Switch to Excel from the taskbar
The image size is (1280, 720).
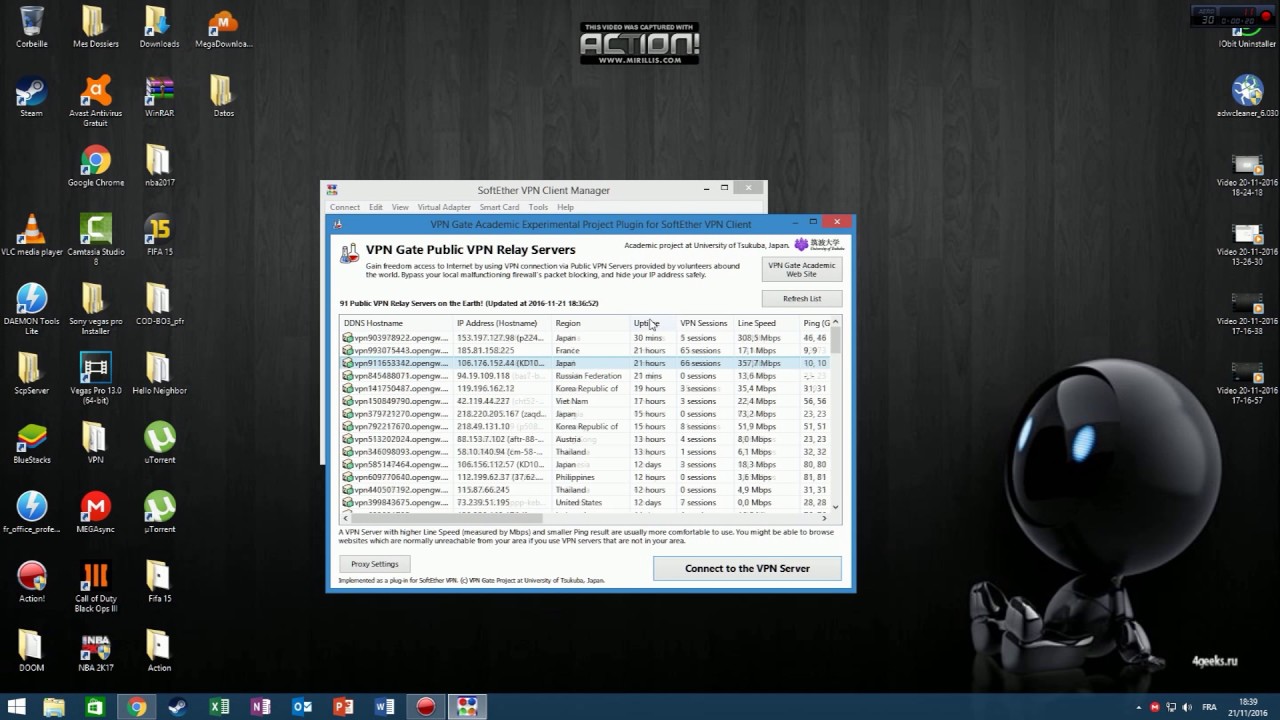point(219,707)
